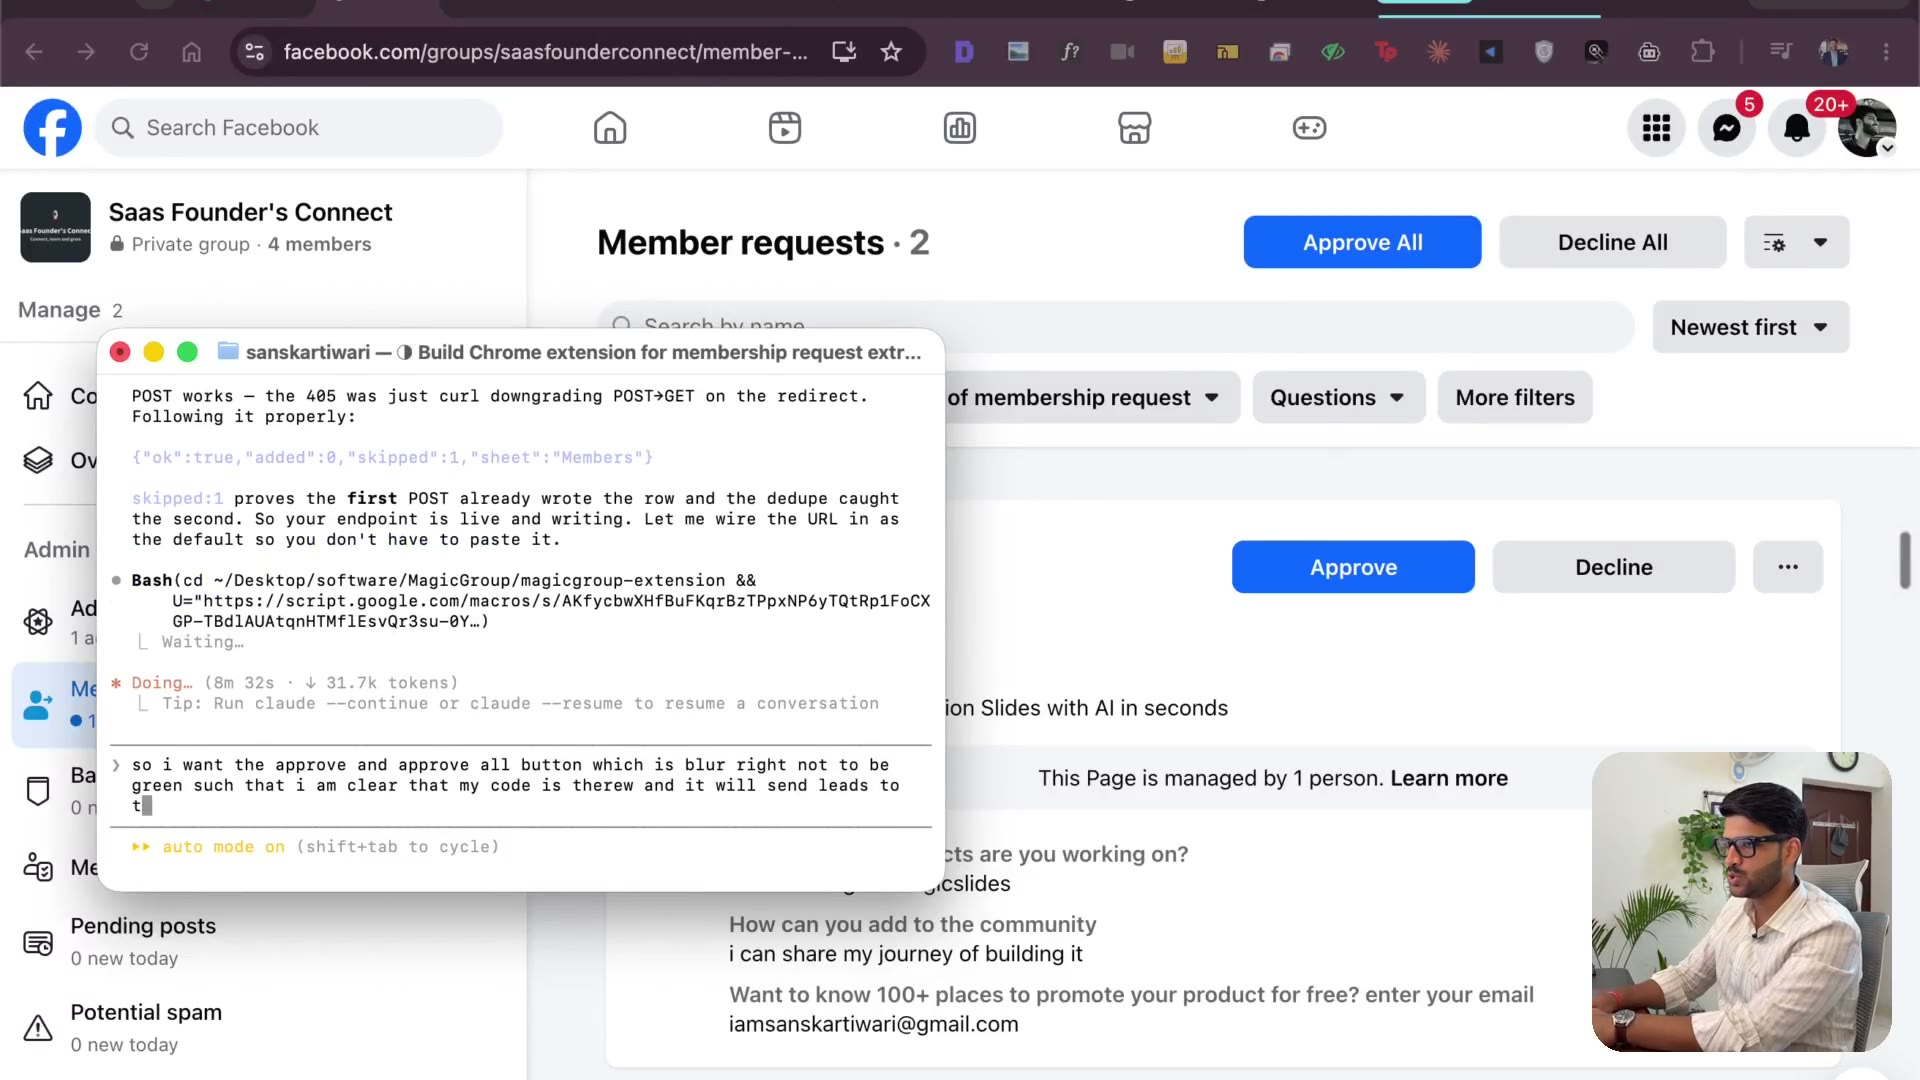Open the professional dashboard chart icon
This screenshot has height=1080, width=1920.
960,128
